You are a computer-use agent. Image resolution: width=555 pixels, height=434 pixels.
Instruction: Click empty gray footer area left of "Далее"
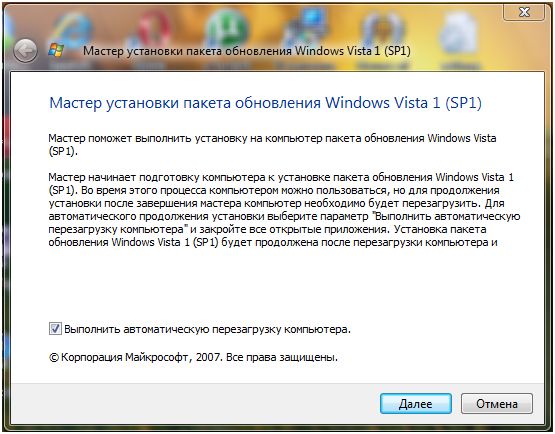[195, 404]
